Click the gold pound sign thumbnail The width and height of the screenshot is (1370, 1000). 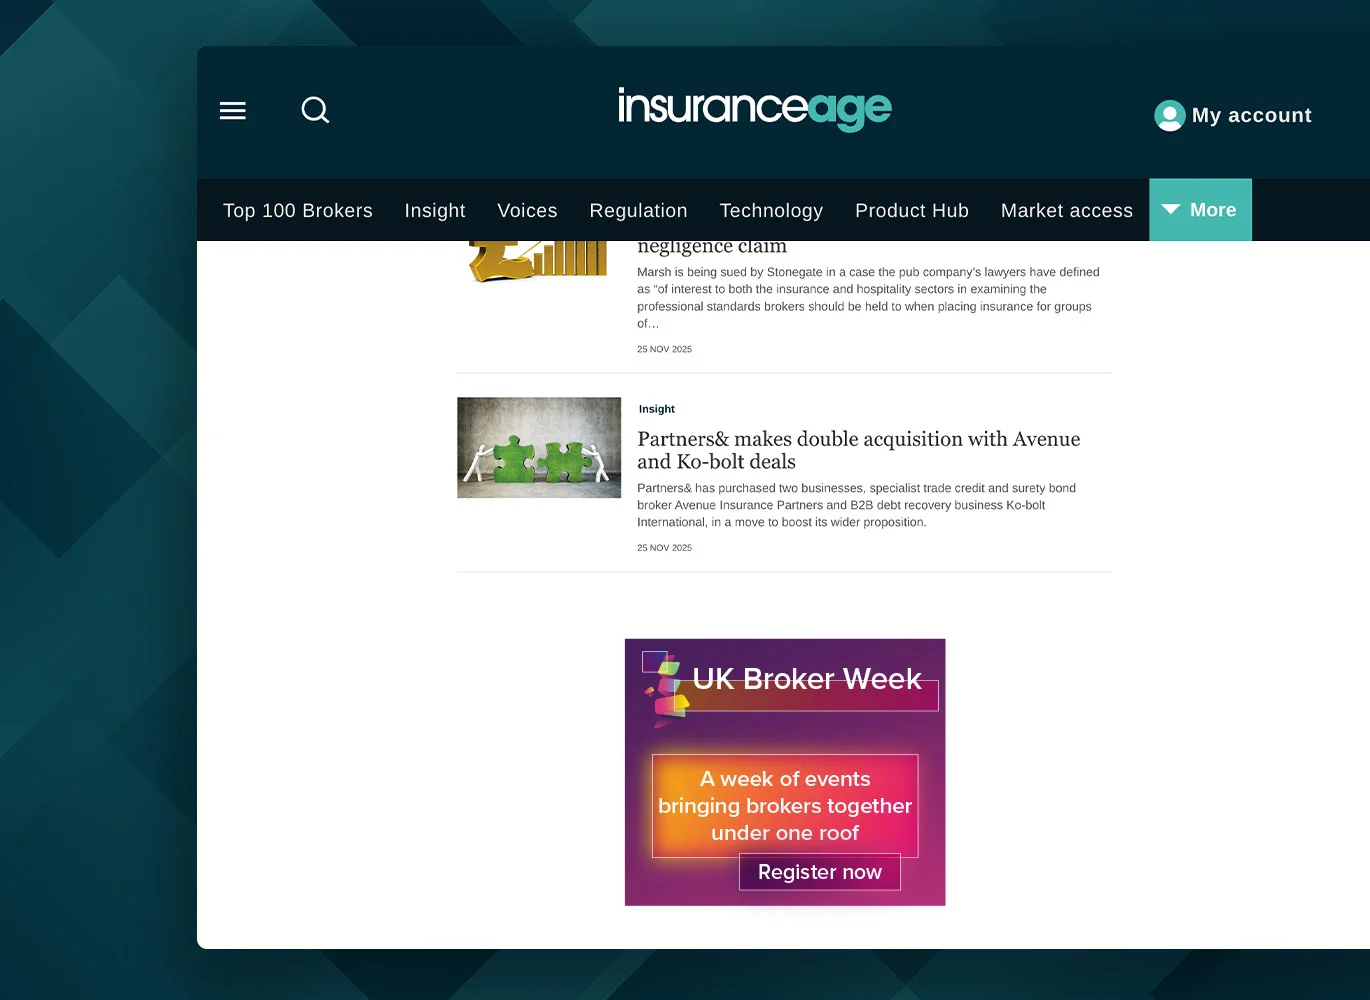coord(538,260)
